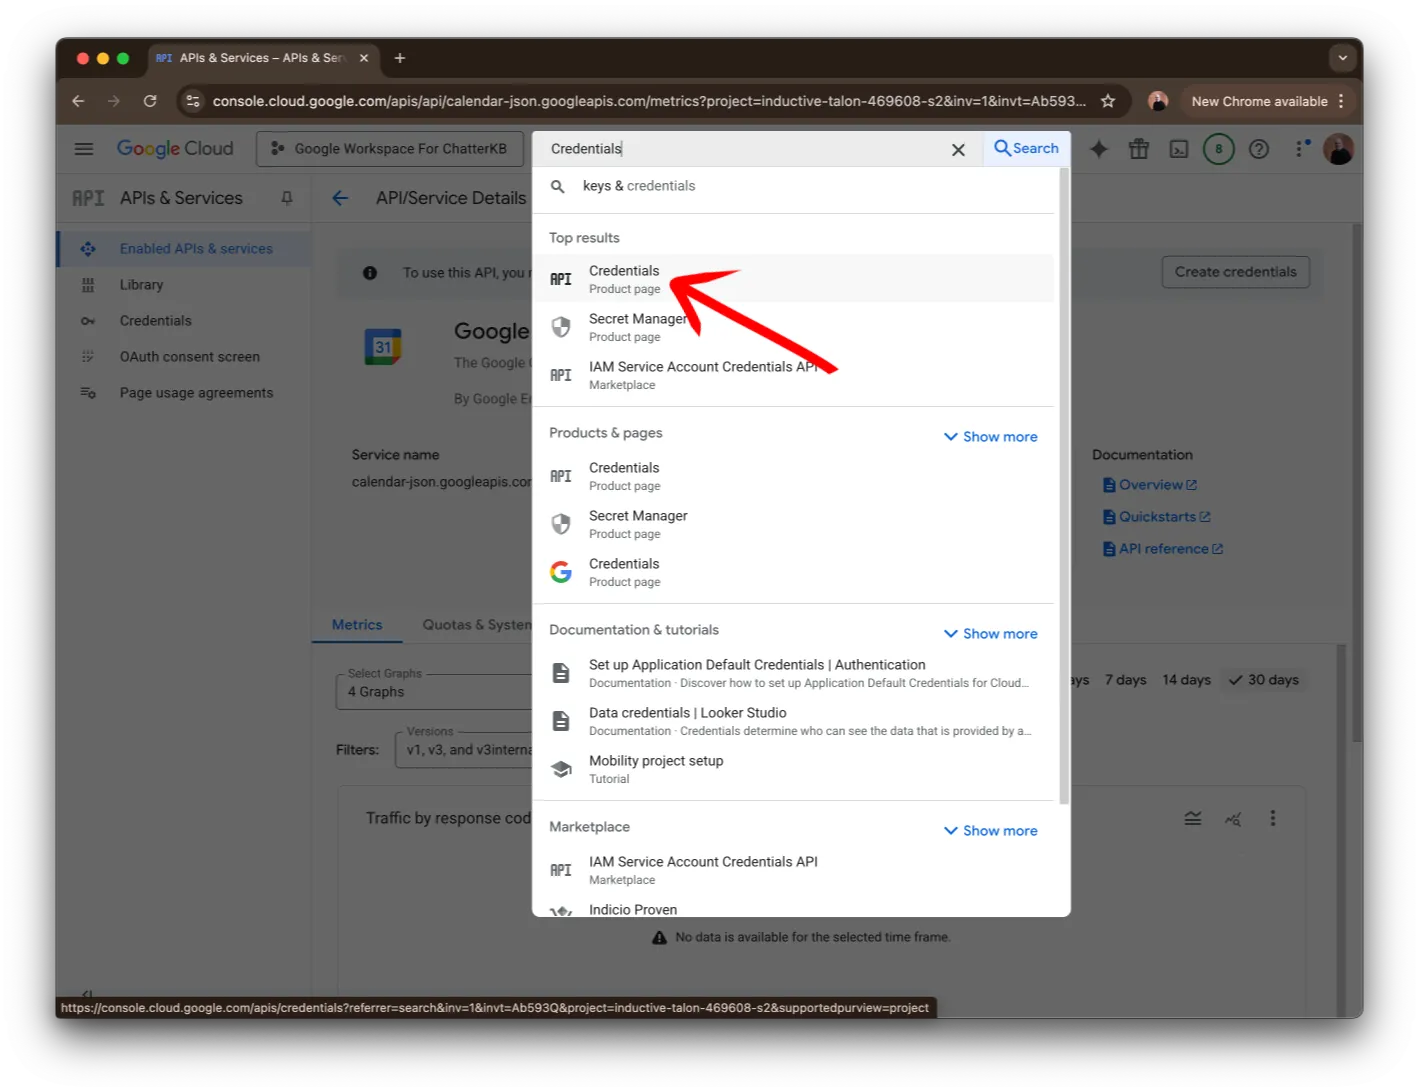View site information icon in address bar
The height and width of the screenshot is (1092, 1419).
coord(194,101)
